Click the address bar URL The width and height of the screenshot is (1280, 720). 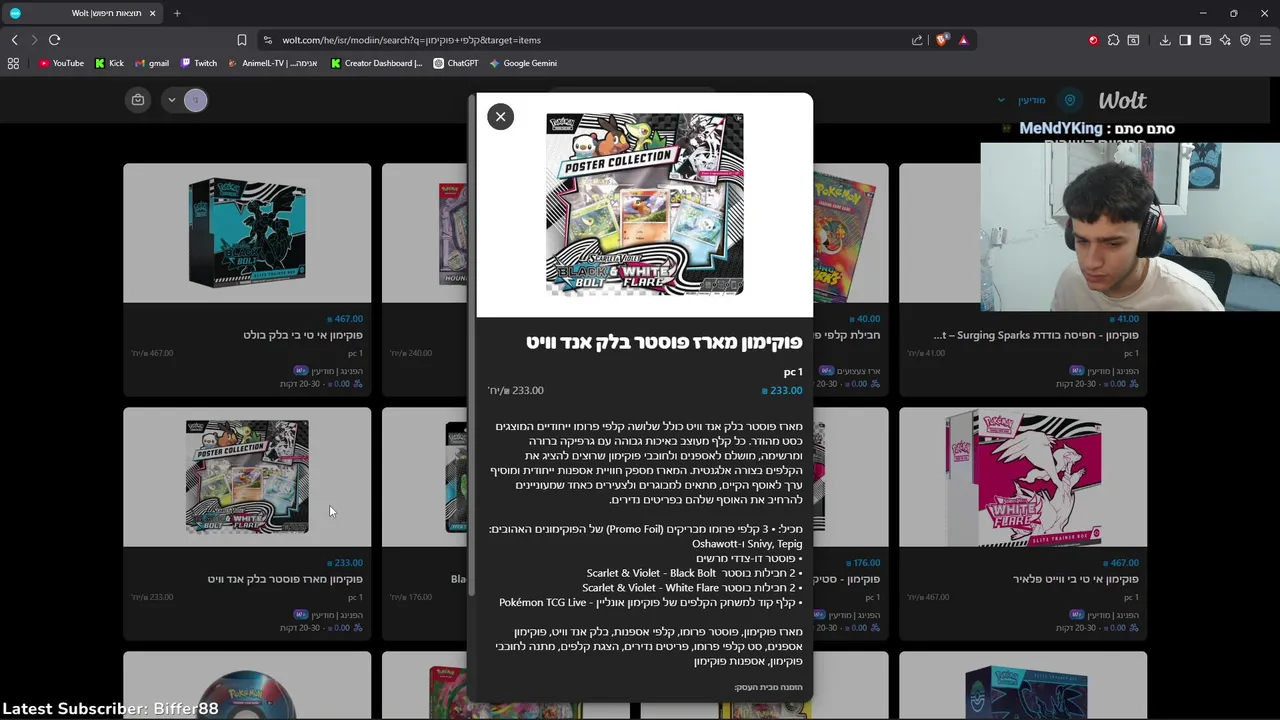click(x=411, y=40)
